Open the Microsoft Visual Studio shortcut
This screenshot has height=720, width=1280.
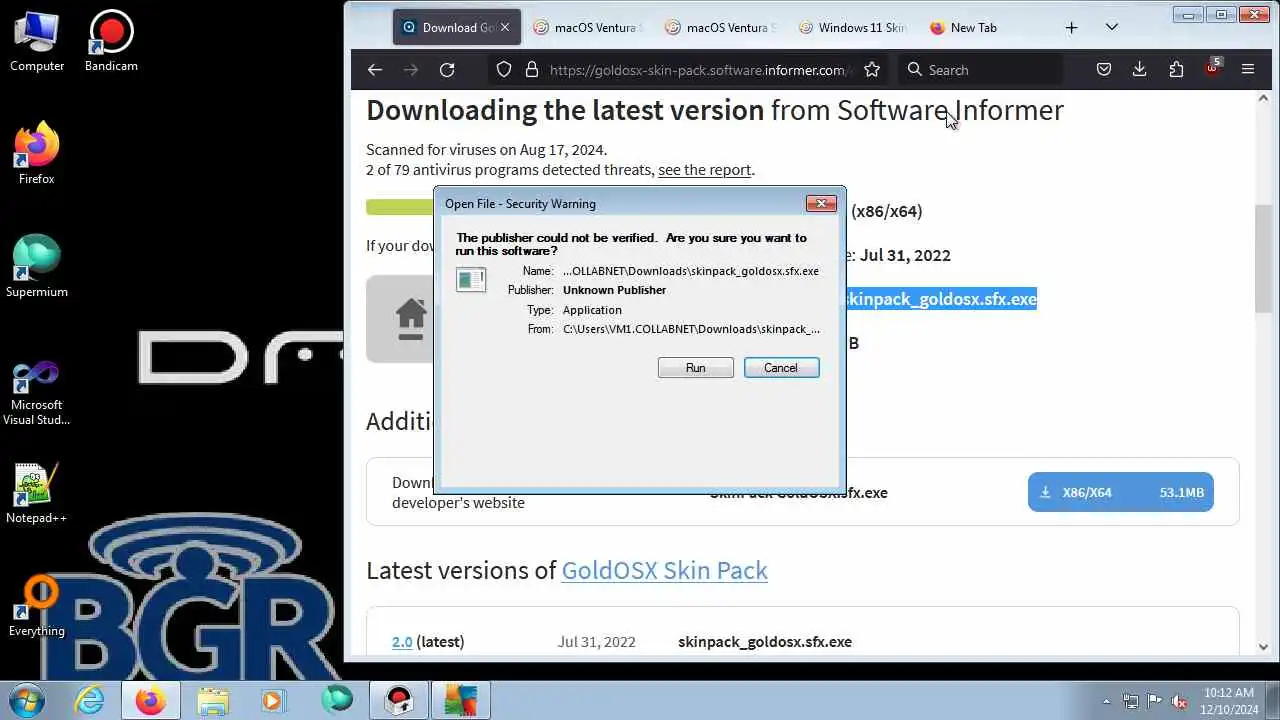point(37,393)
